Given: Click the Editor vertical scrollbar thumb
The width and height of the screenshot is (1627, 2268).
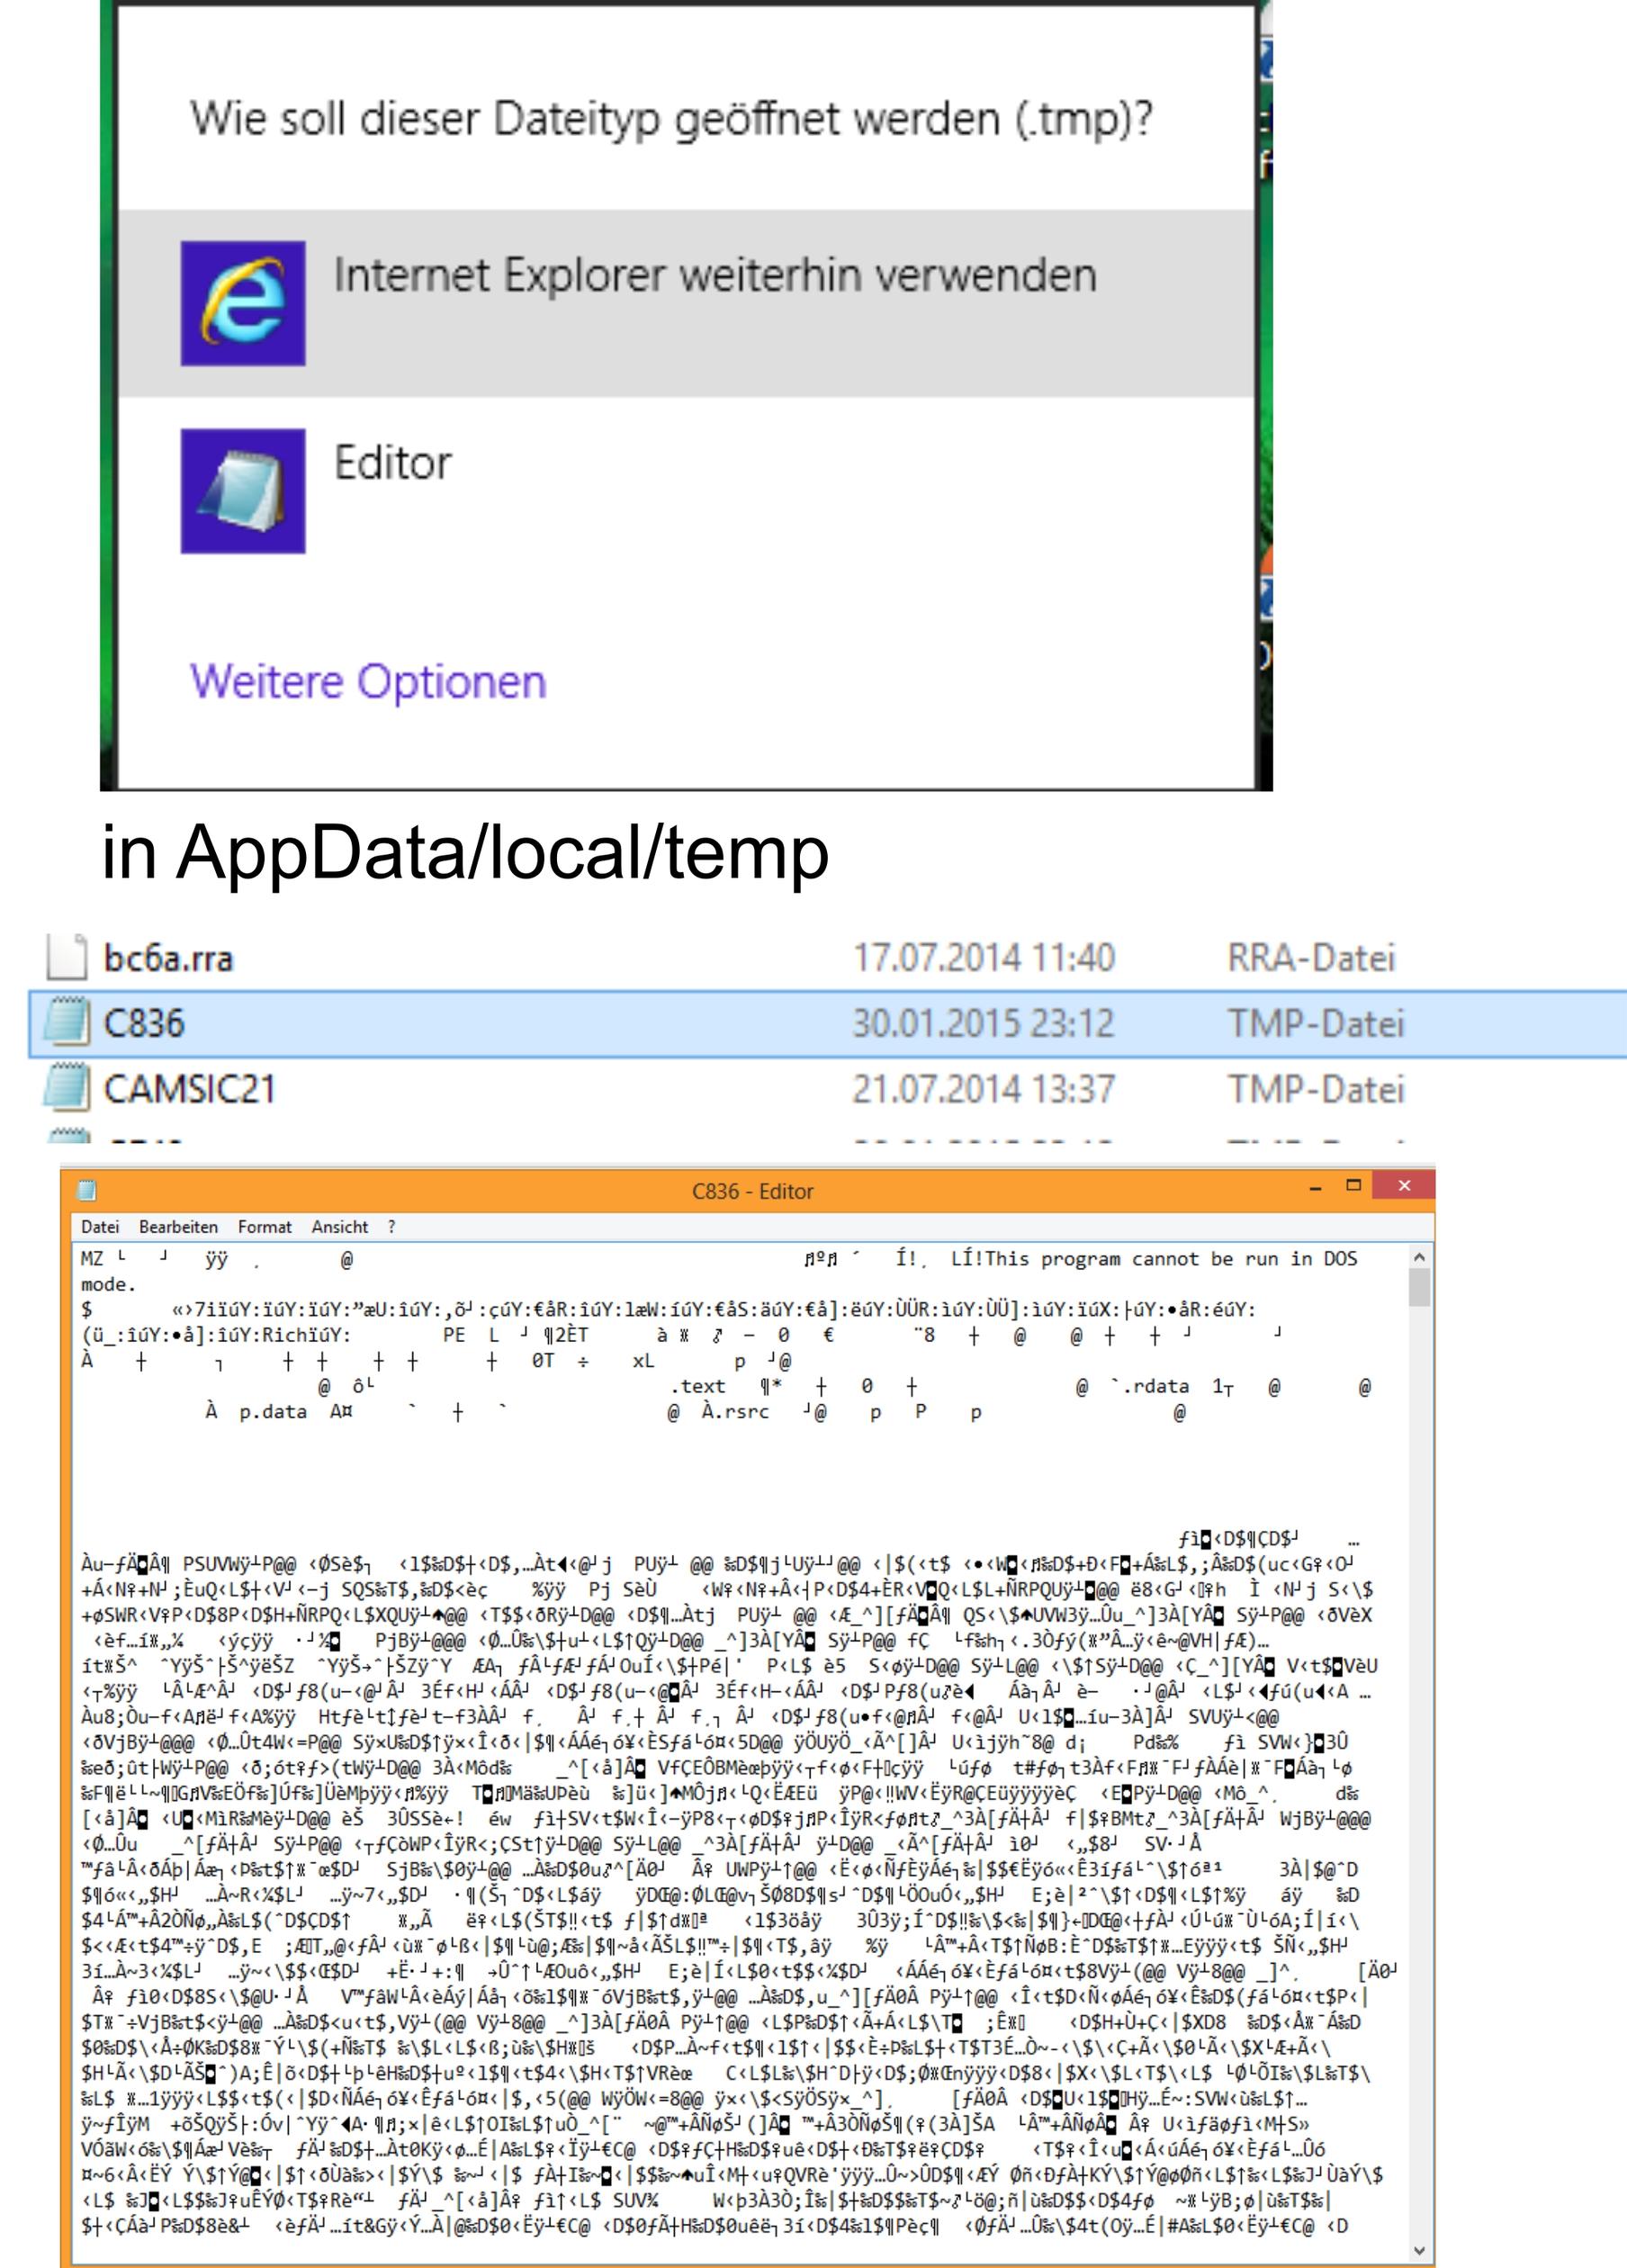Looking at the screenshot, I should coord(1419,1288).
